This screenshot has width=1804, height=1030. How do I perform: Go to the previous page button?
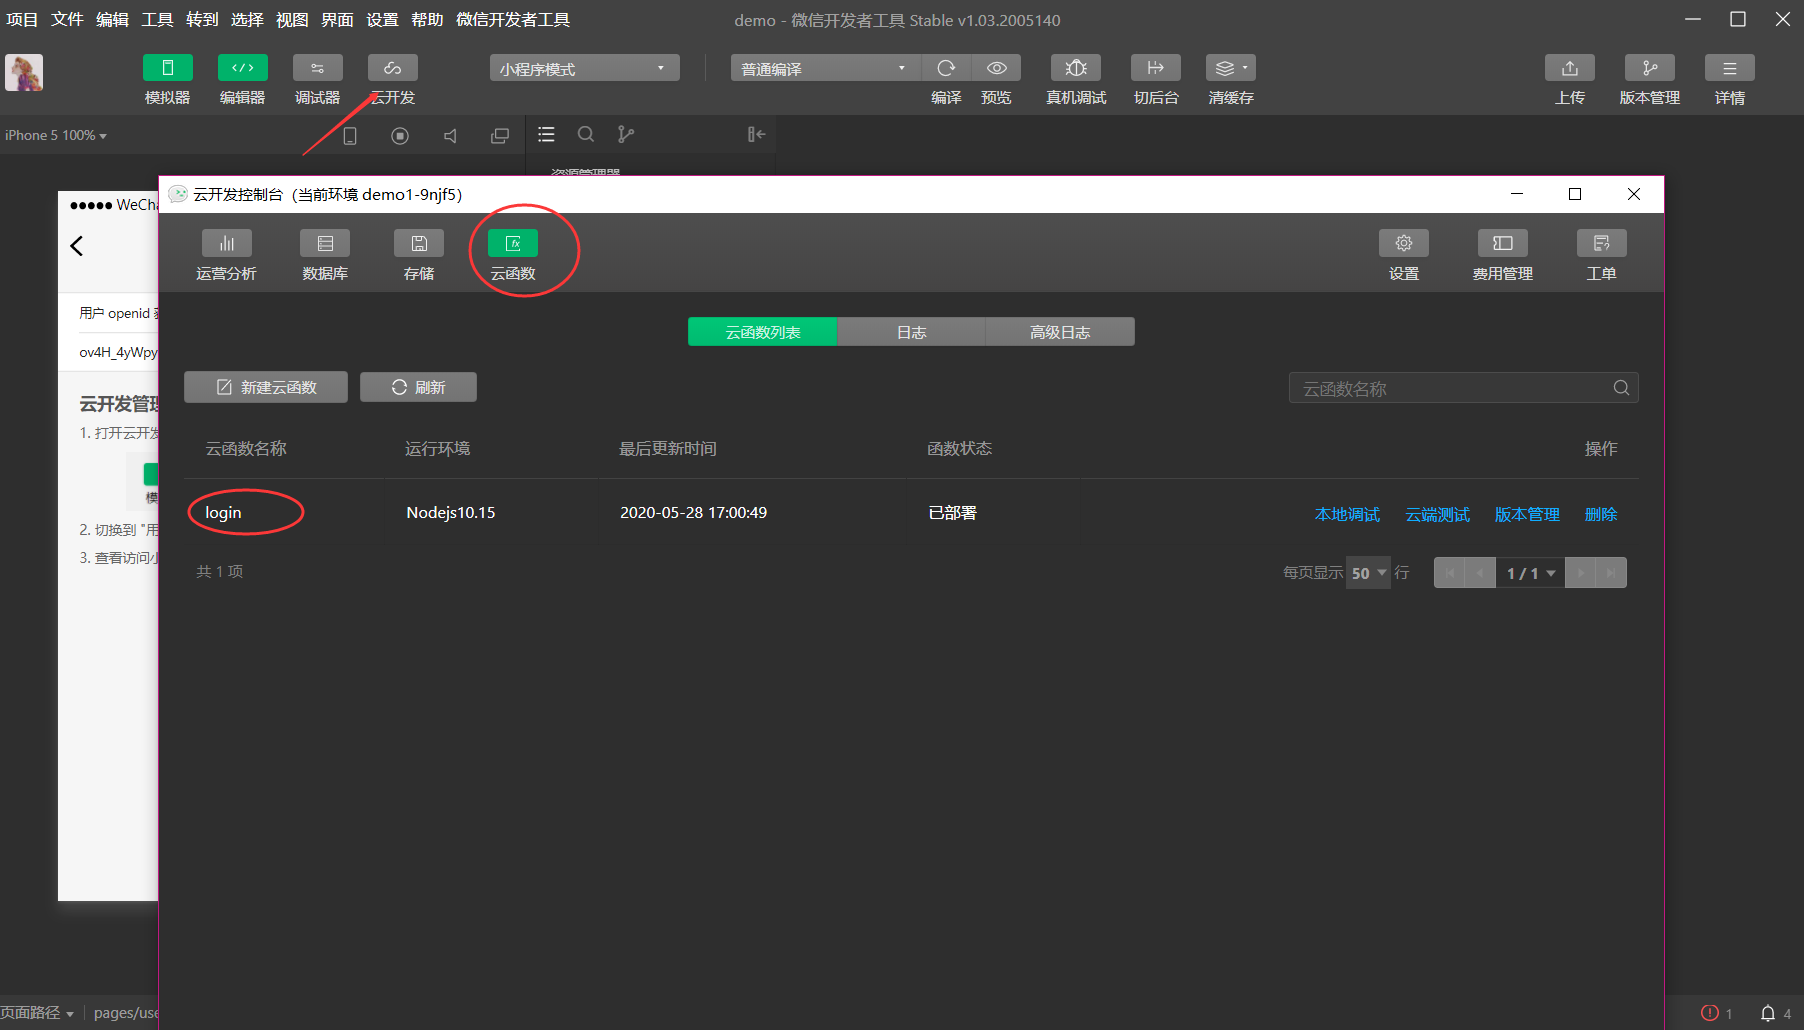point(1480,573)
